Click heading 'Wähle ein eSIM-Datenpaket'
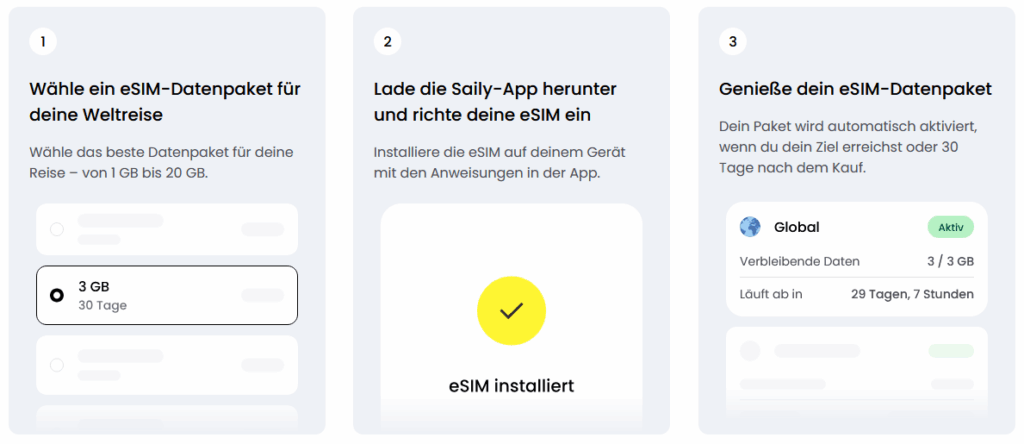The image size is (1024, 444). pos(165,89)
